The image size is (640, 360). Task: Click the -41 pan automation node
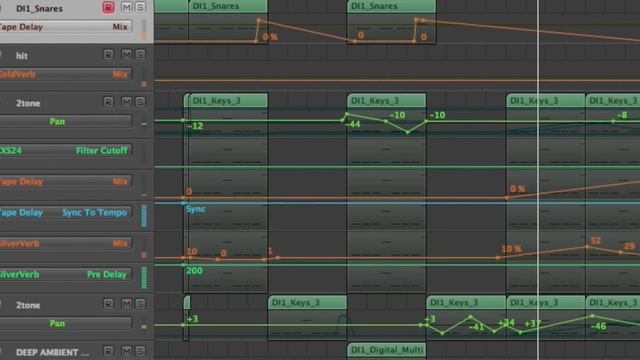(x=470, y=317)
